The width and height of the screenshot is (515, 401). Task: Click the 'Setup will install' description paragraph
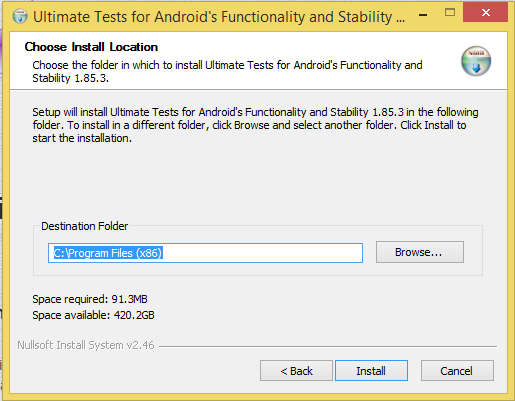tap(255, 125)
